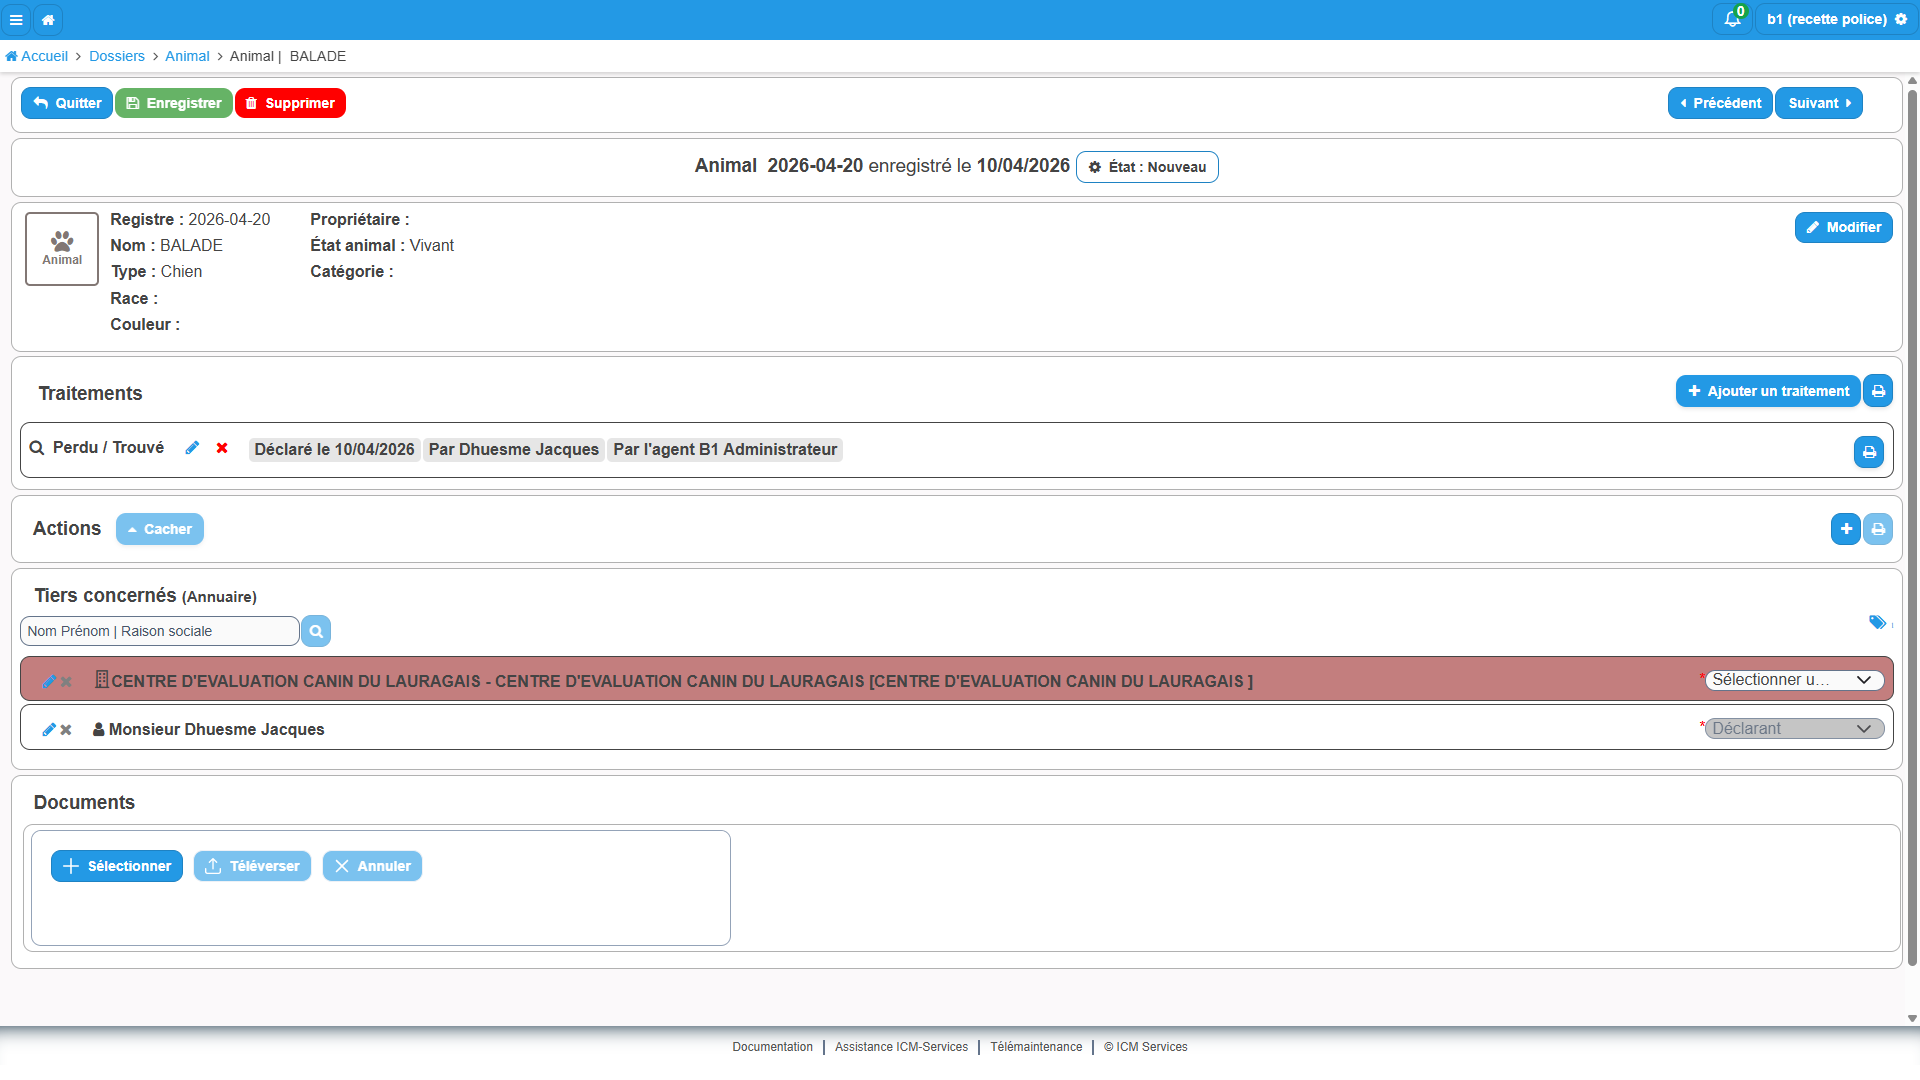Open the hamburger menu in the top bar
The width and height of the screenshot is (1920, 1080).
pyautogui.click(x=16, y=19)
